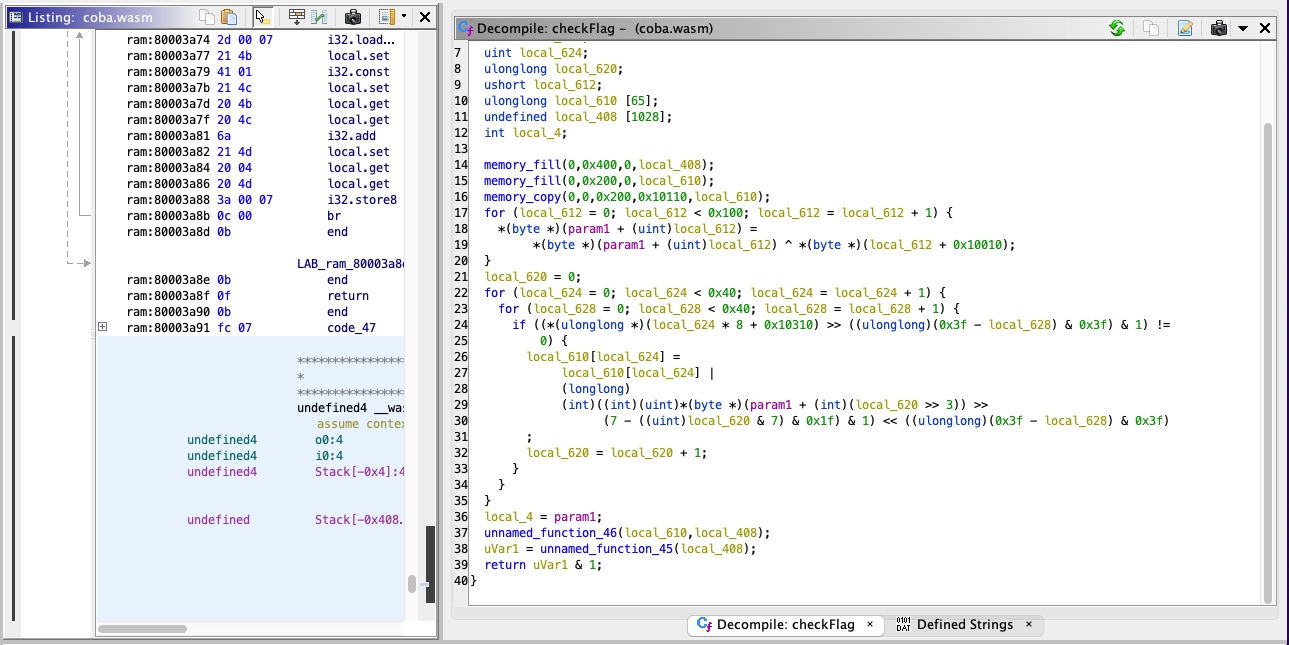Switch to the Defined Strings tab
Screen dimensions: 1289x645
pyautogui.click(x=964, y=625)
